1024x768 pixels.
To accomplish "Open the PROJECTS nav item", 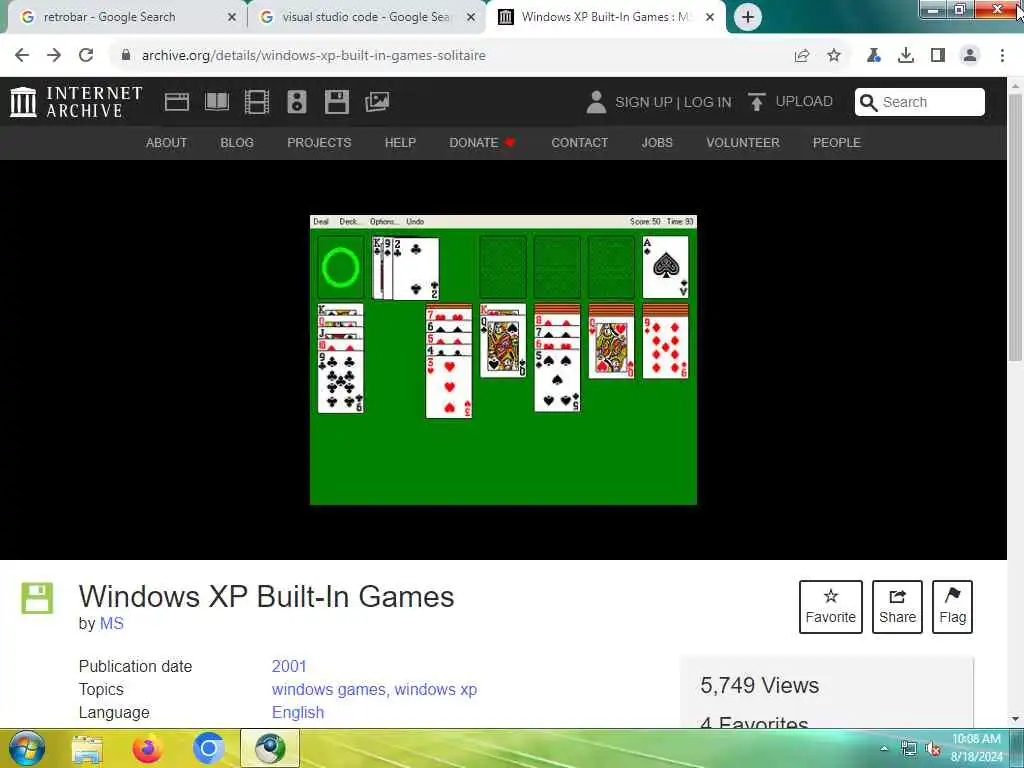I will coord(319,142).
